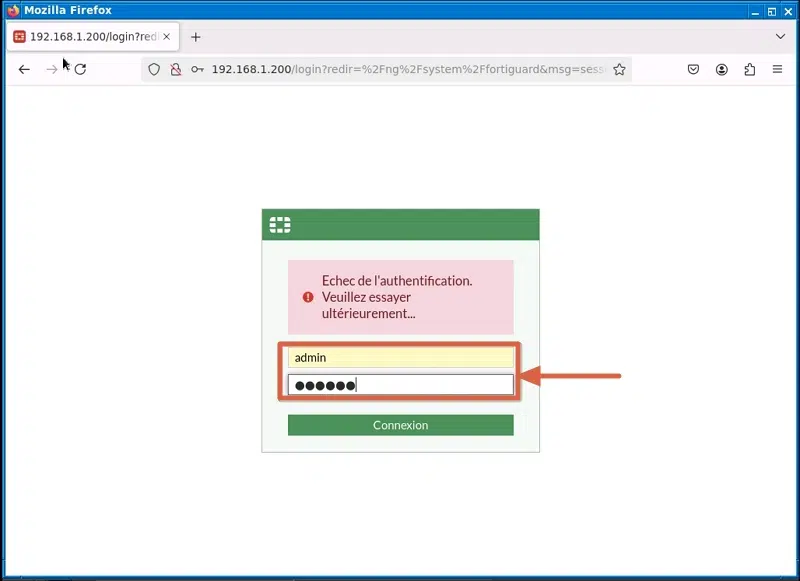Expand the list all tabs chevron

[x=780, y=37]
